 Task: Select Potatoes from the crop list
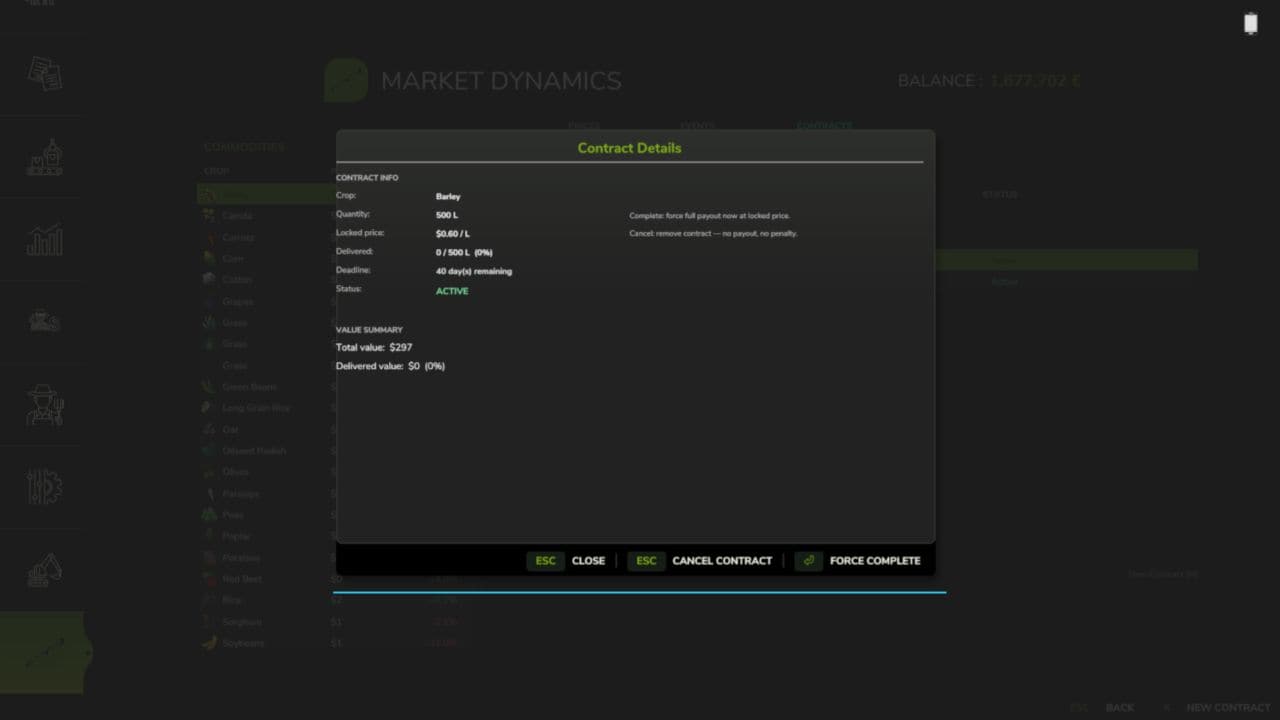pos(239,557)
